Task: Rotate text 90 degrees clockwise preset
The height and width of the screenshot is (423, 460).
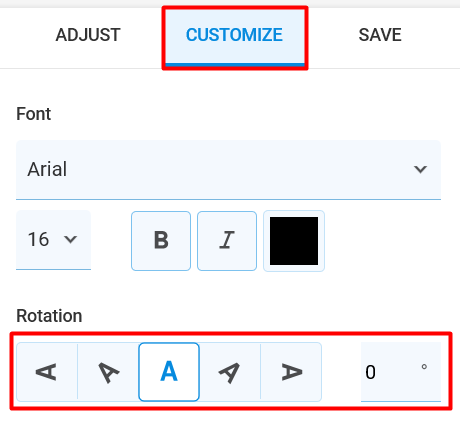Action: pos(291,372)
